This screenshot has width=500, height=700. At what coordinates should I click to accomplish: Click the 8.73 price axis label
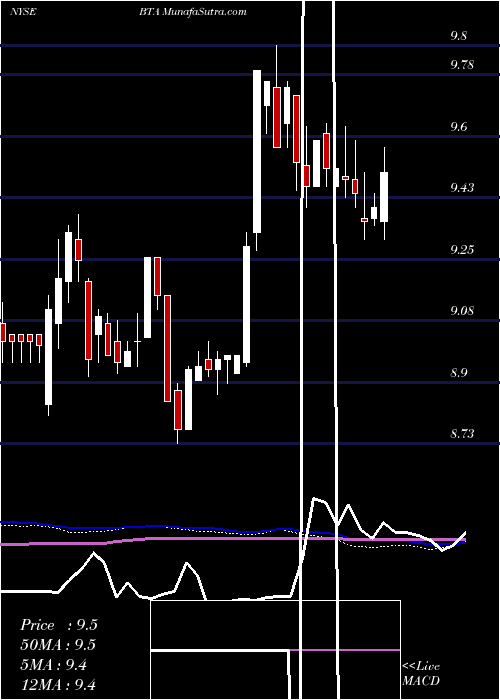pos(462,434)
